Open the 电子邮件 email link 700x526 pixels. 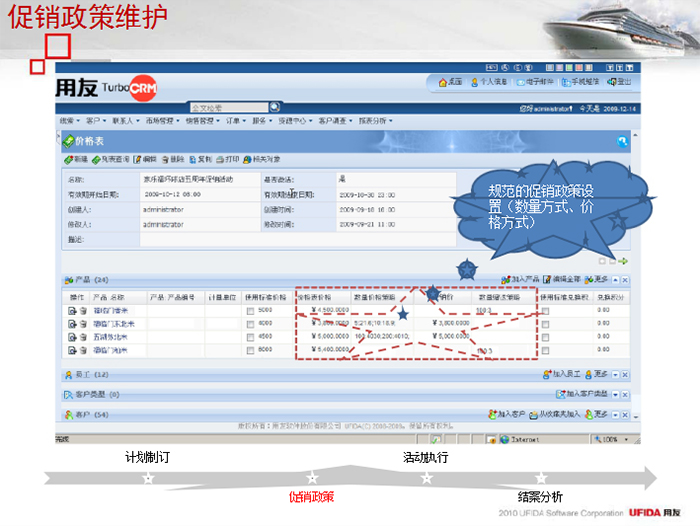(534, 82)
